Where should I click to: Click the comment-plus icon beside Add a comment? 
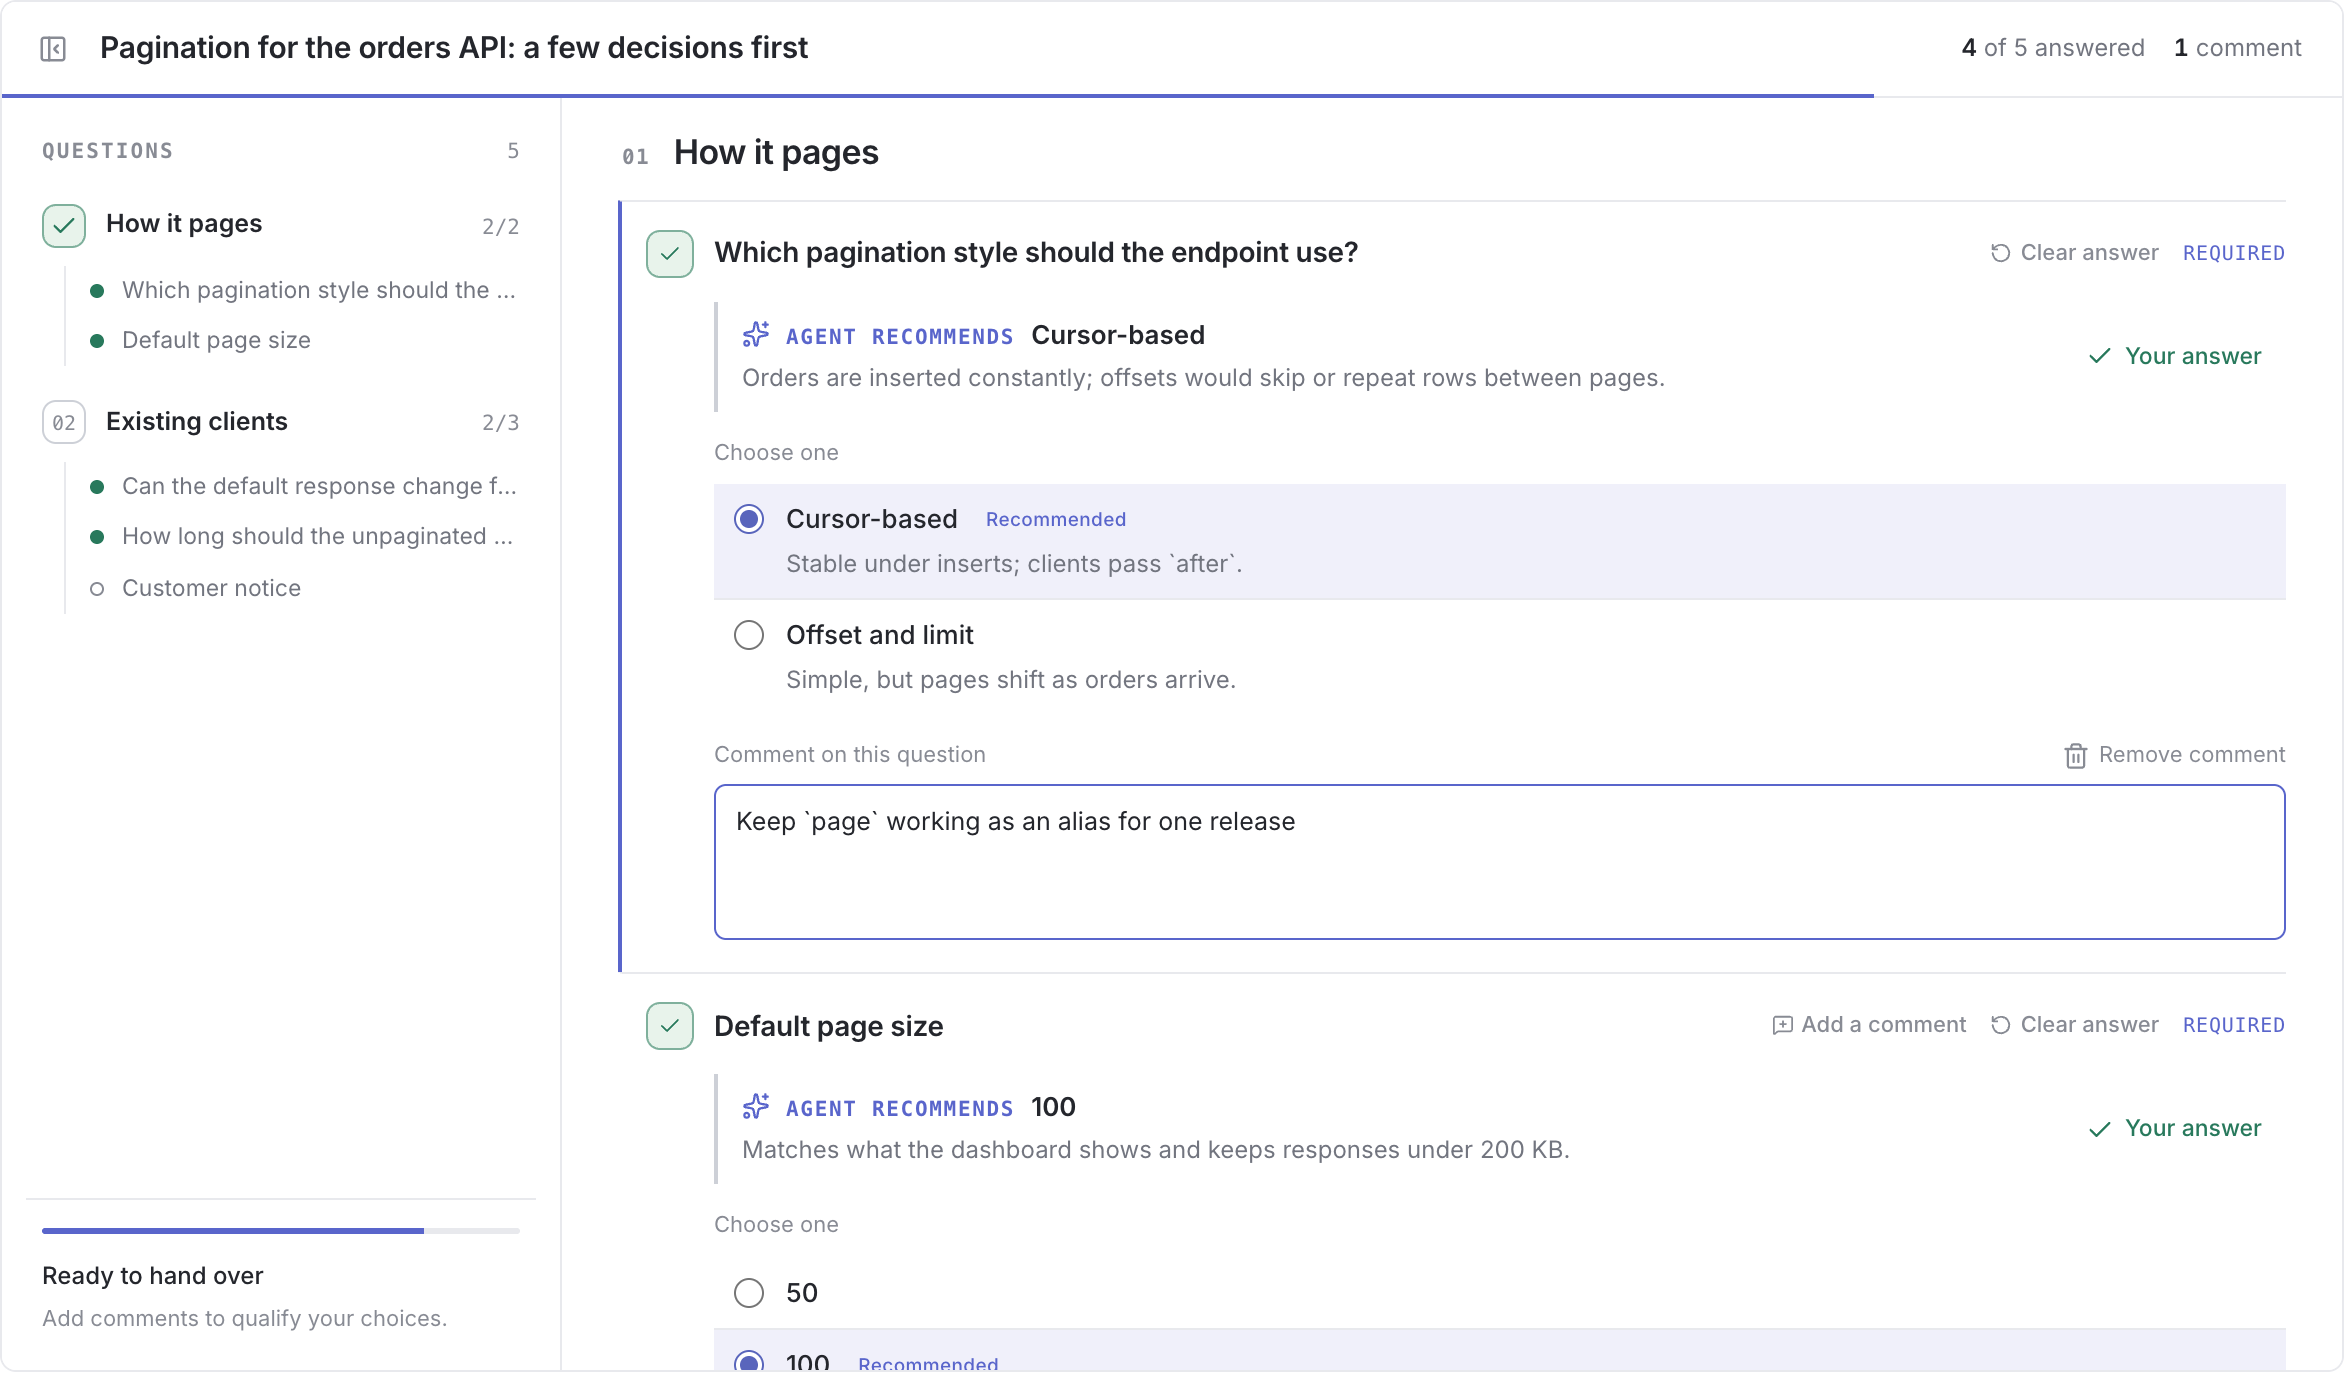pos(1782,1025)
